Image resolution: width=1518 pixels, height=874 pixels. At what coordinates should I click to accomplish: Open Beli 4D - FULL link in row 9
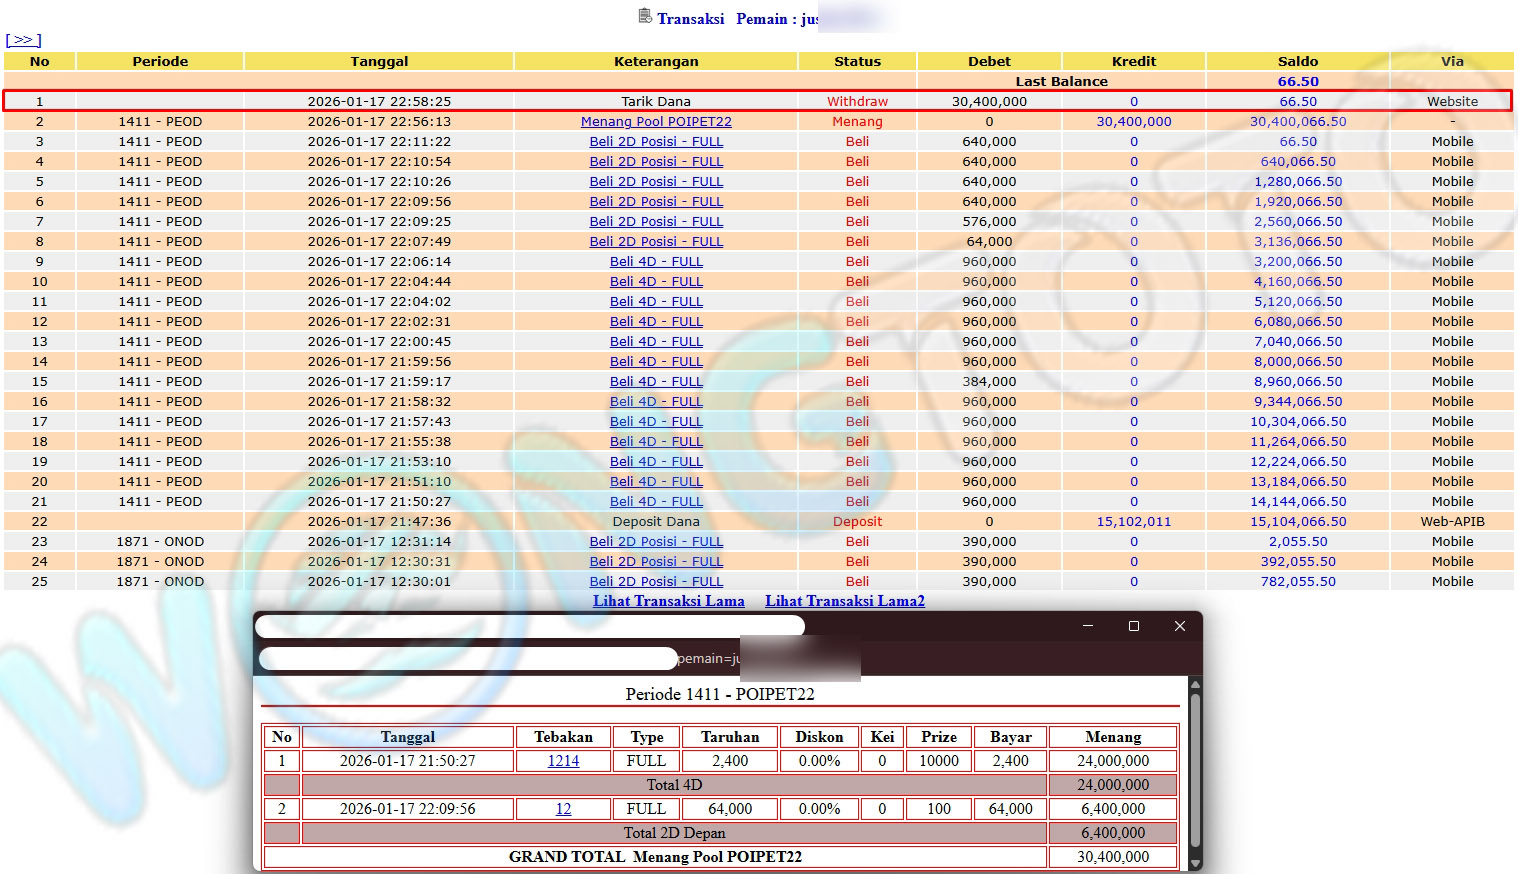pos(656,261)
